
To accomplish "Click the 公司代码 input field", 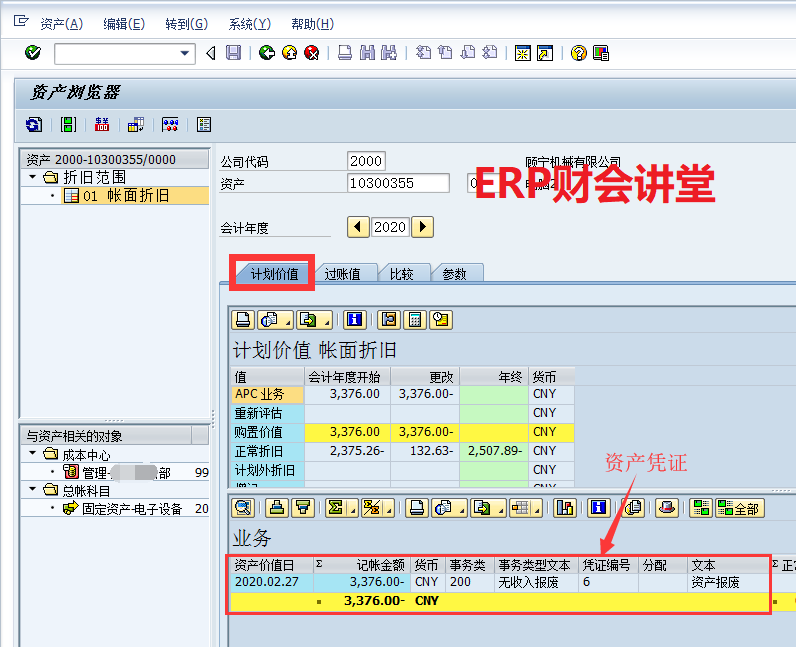I will [x=366, y=161].
